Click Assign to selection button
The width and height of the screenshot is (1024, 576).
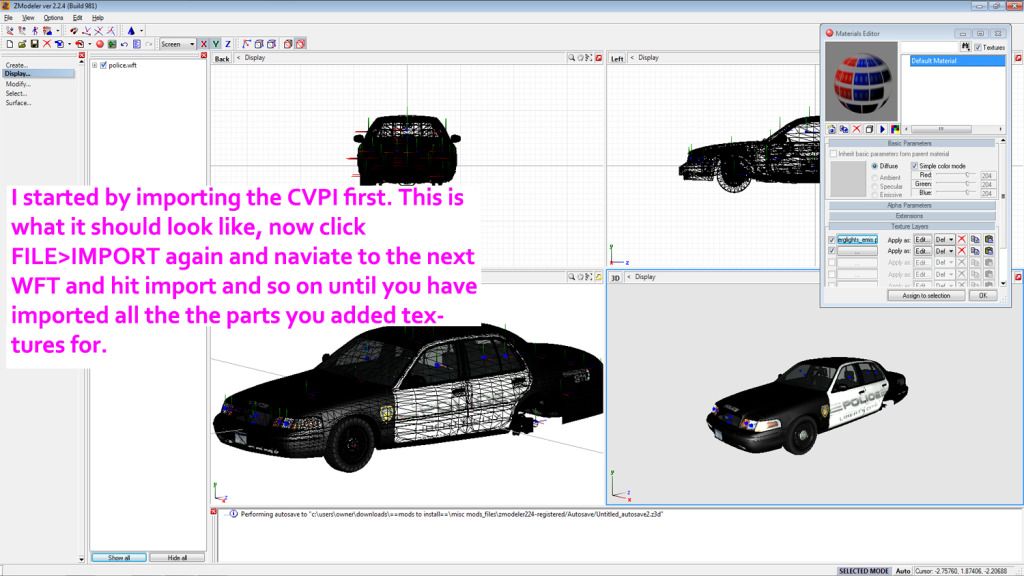(926, 296)
